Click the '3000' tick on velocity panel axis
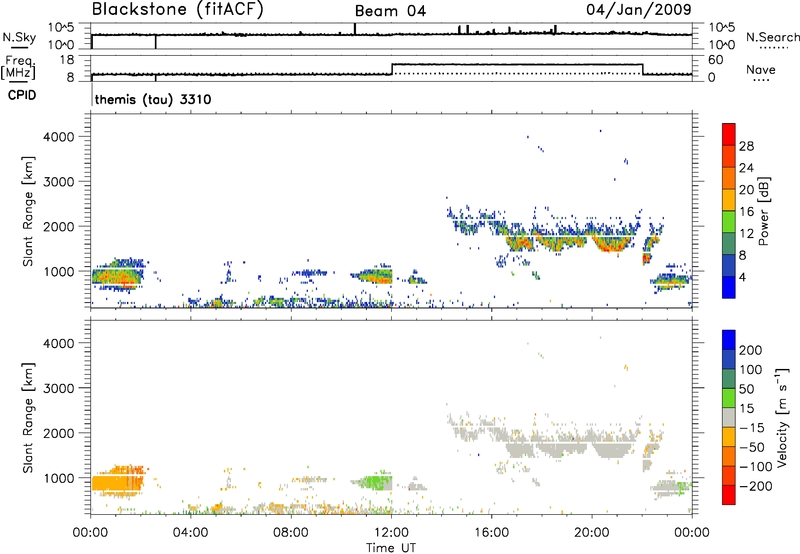 coord(59,388)
